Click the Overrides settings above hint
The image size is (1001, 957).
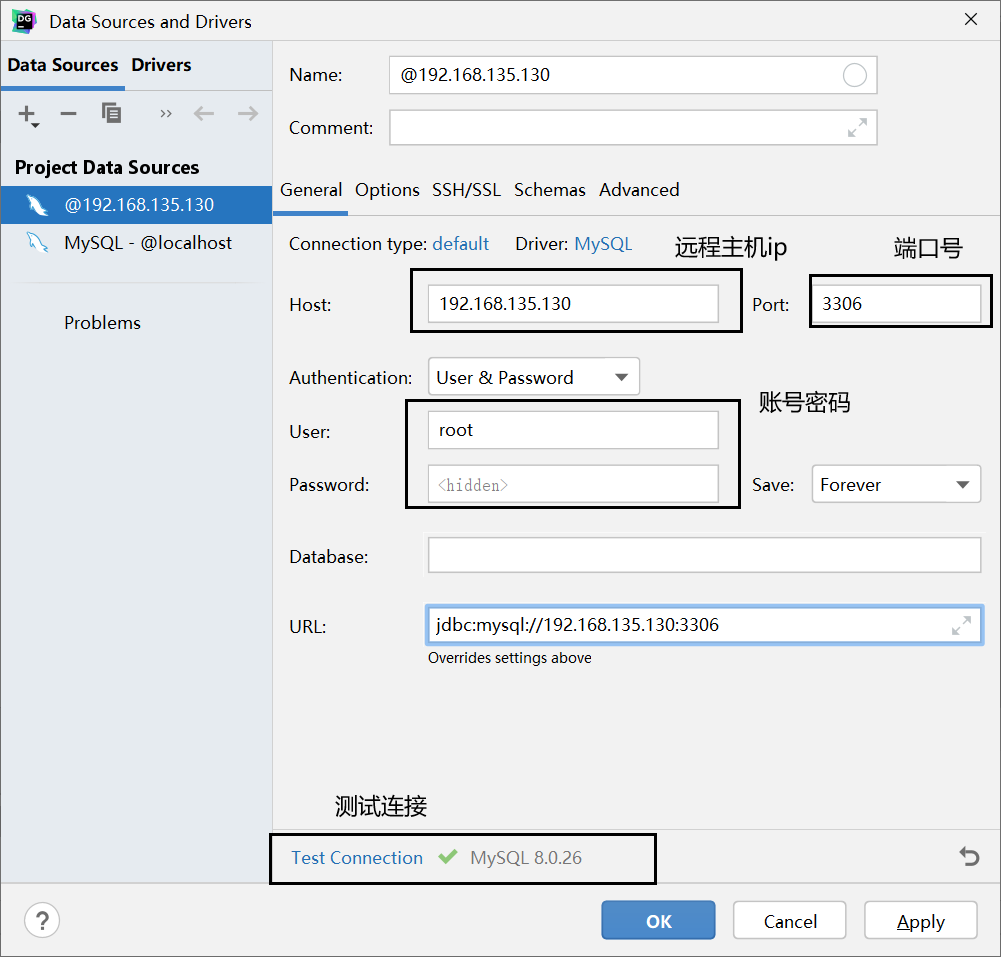[509, 658]
